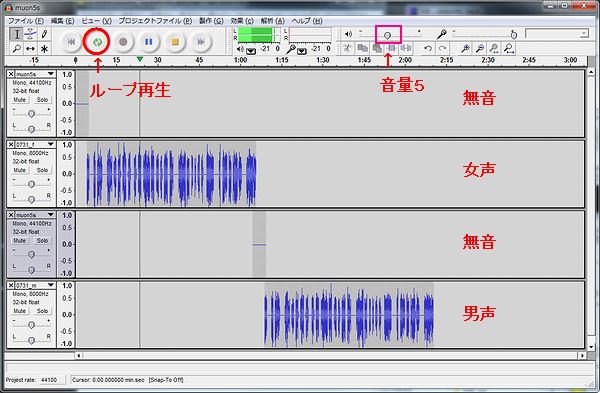
Task: Open the 0731_m track dropdown menu
Action: click(51, 285)
